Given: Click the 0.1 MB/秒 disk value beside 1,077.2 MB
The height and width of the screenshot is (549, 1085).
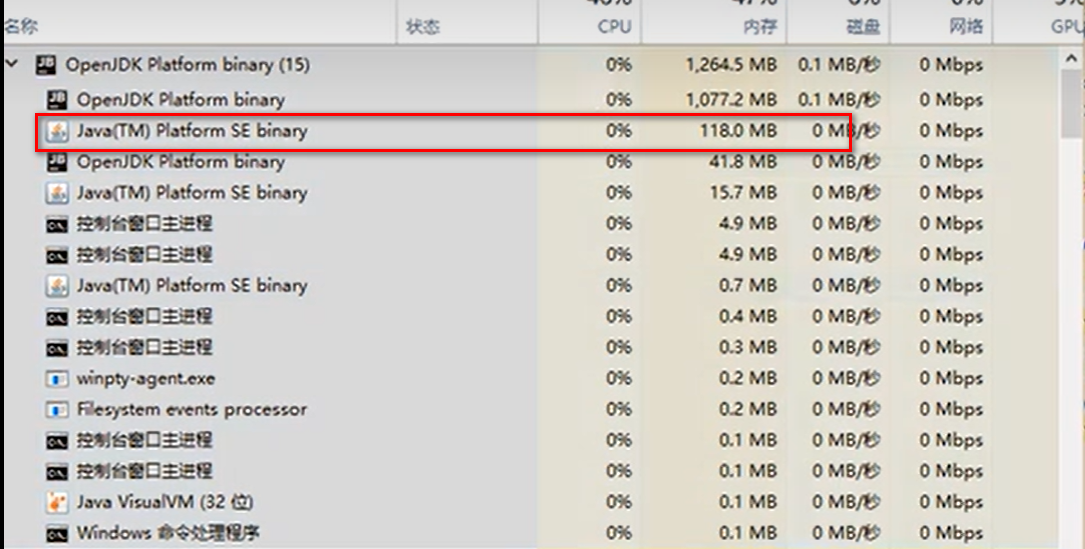Looking at the screenshot, I should coord(839,100).
